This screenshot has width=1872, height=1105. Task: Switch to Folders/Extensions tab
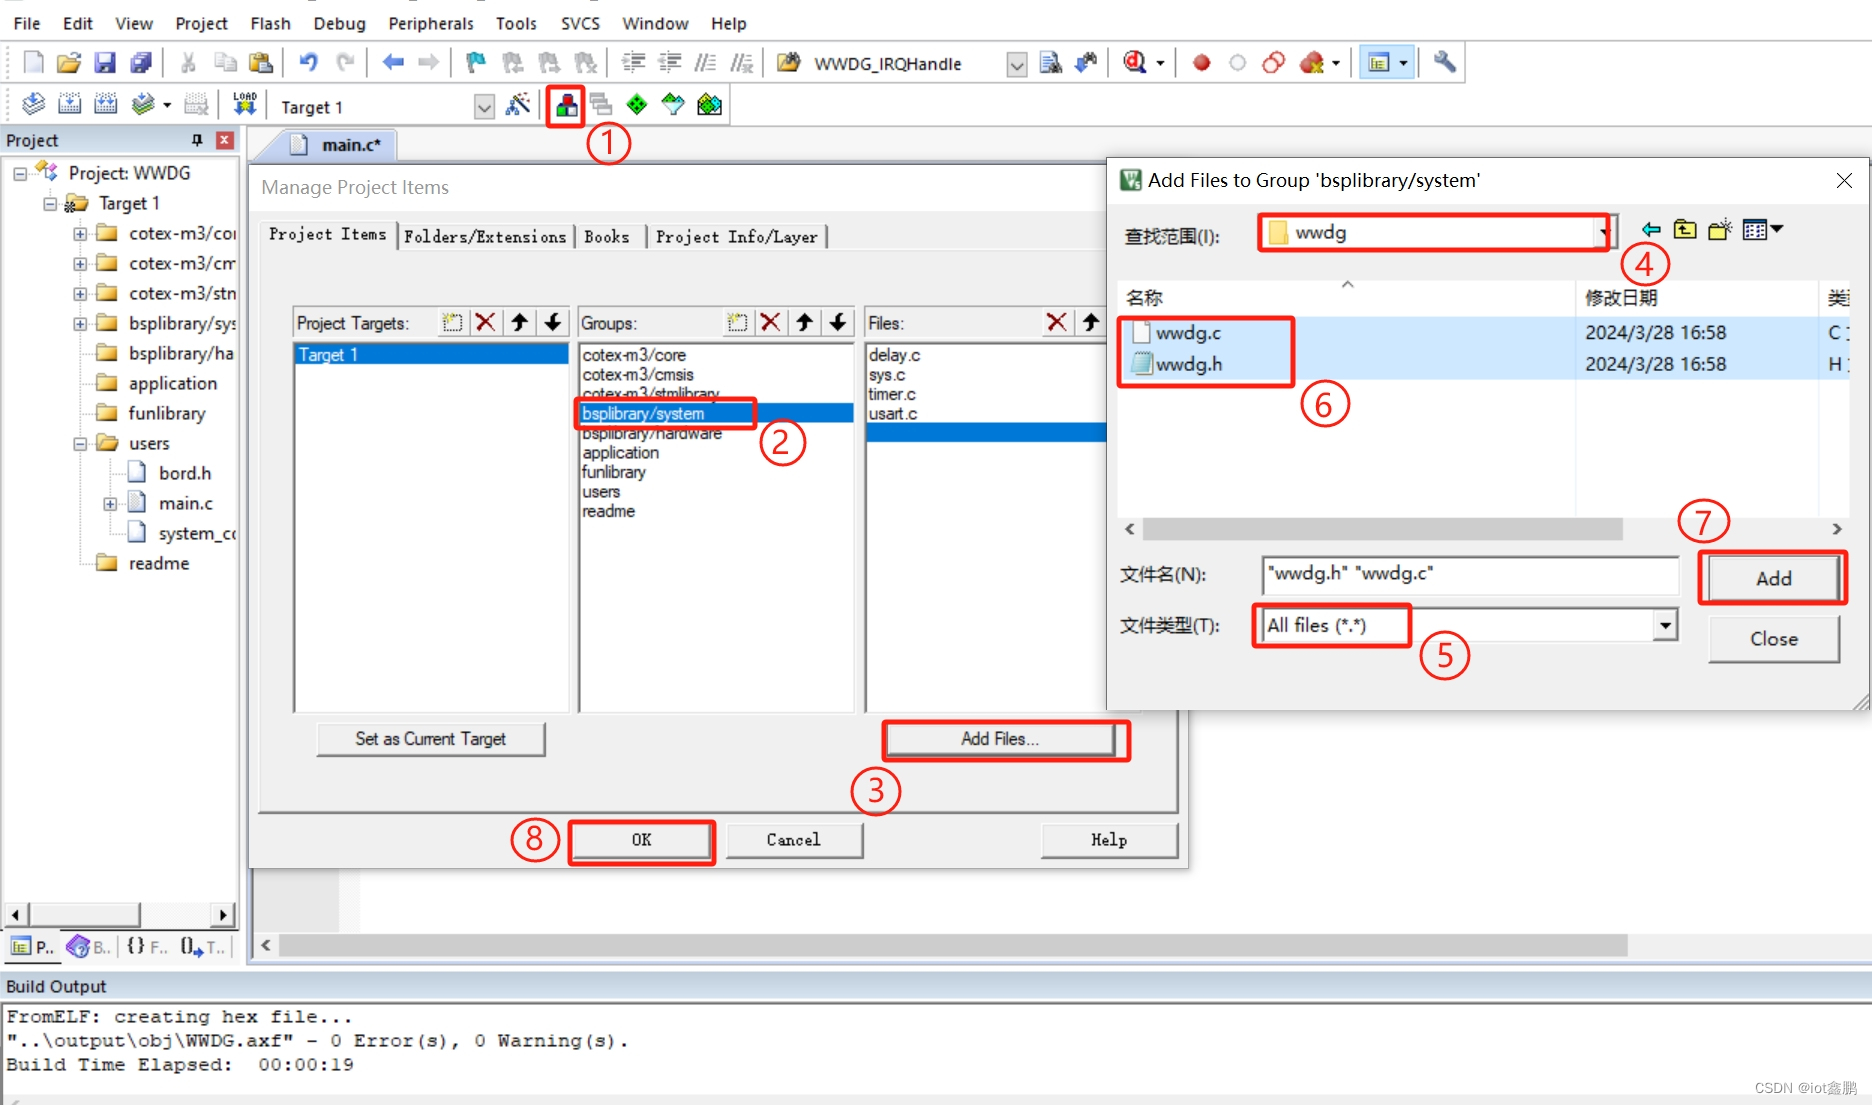point(485,236)
